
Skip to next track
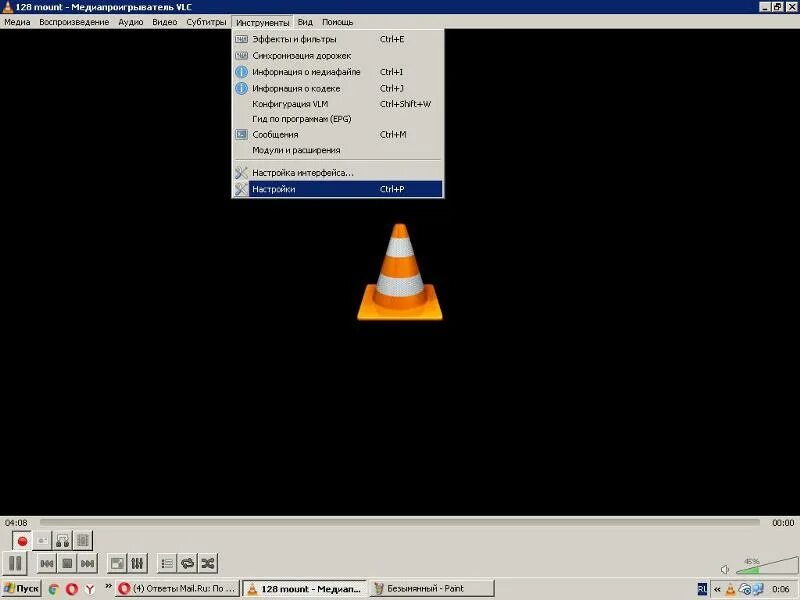click(x=87, y=564)
